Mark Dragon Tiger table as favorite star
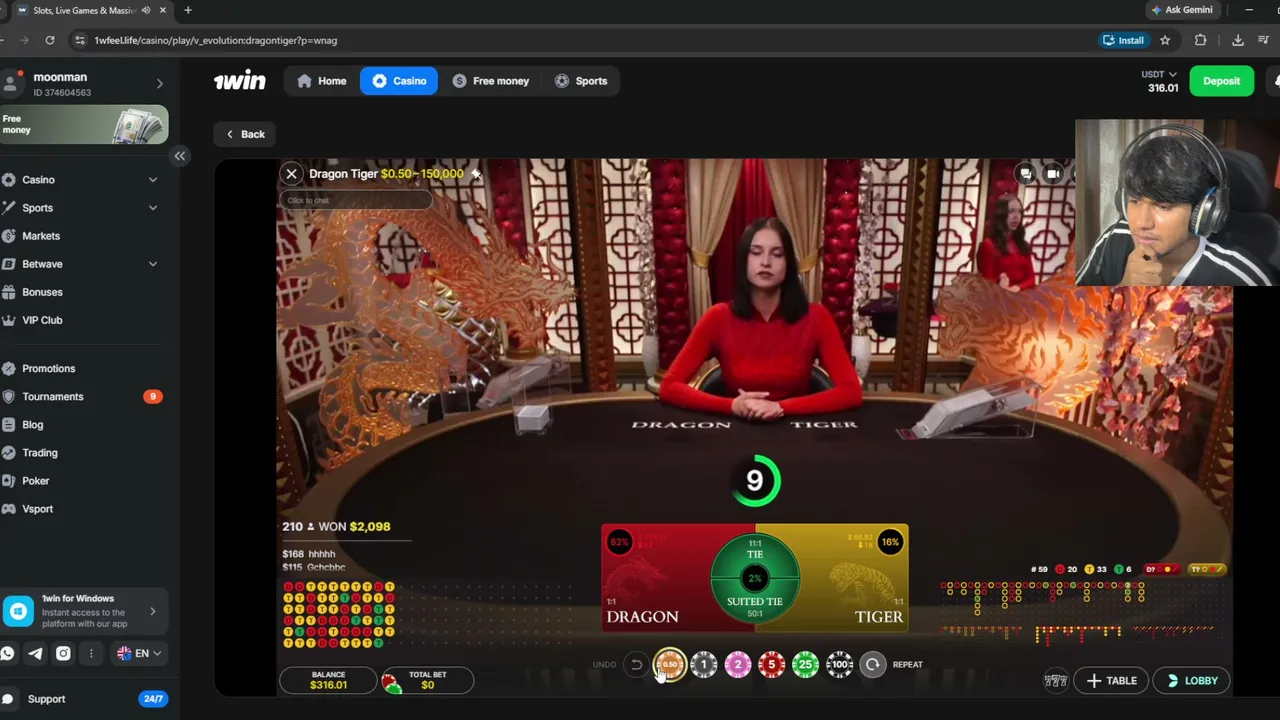 pyautogui.click(x=476, y=174)
